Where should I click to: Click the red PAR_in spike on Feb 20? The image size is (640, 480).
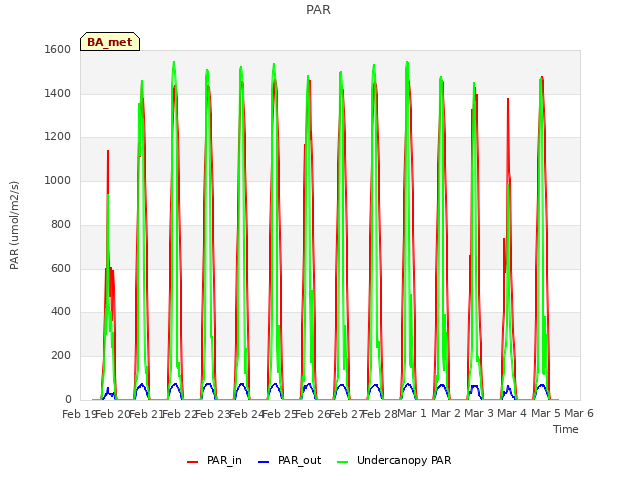[108, 171]
